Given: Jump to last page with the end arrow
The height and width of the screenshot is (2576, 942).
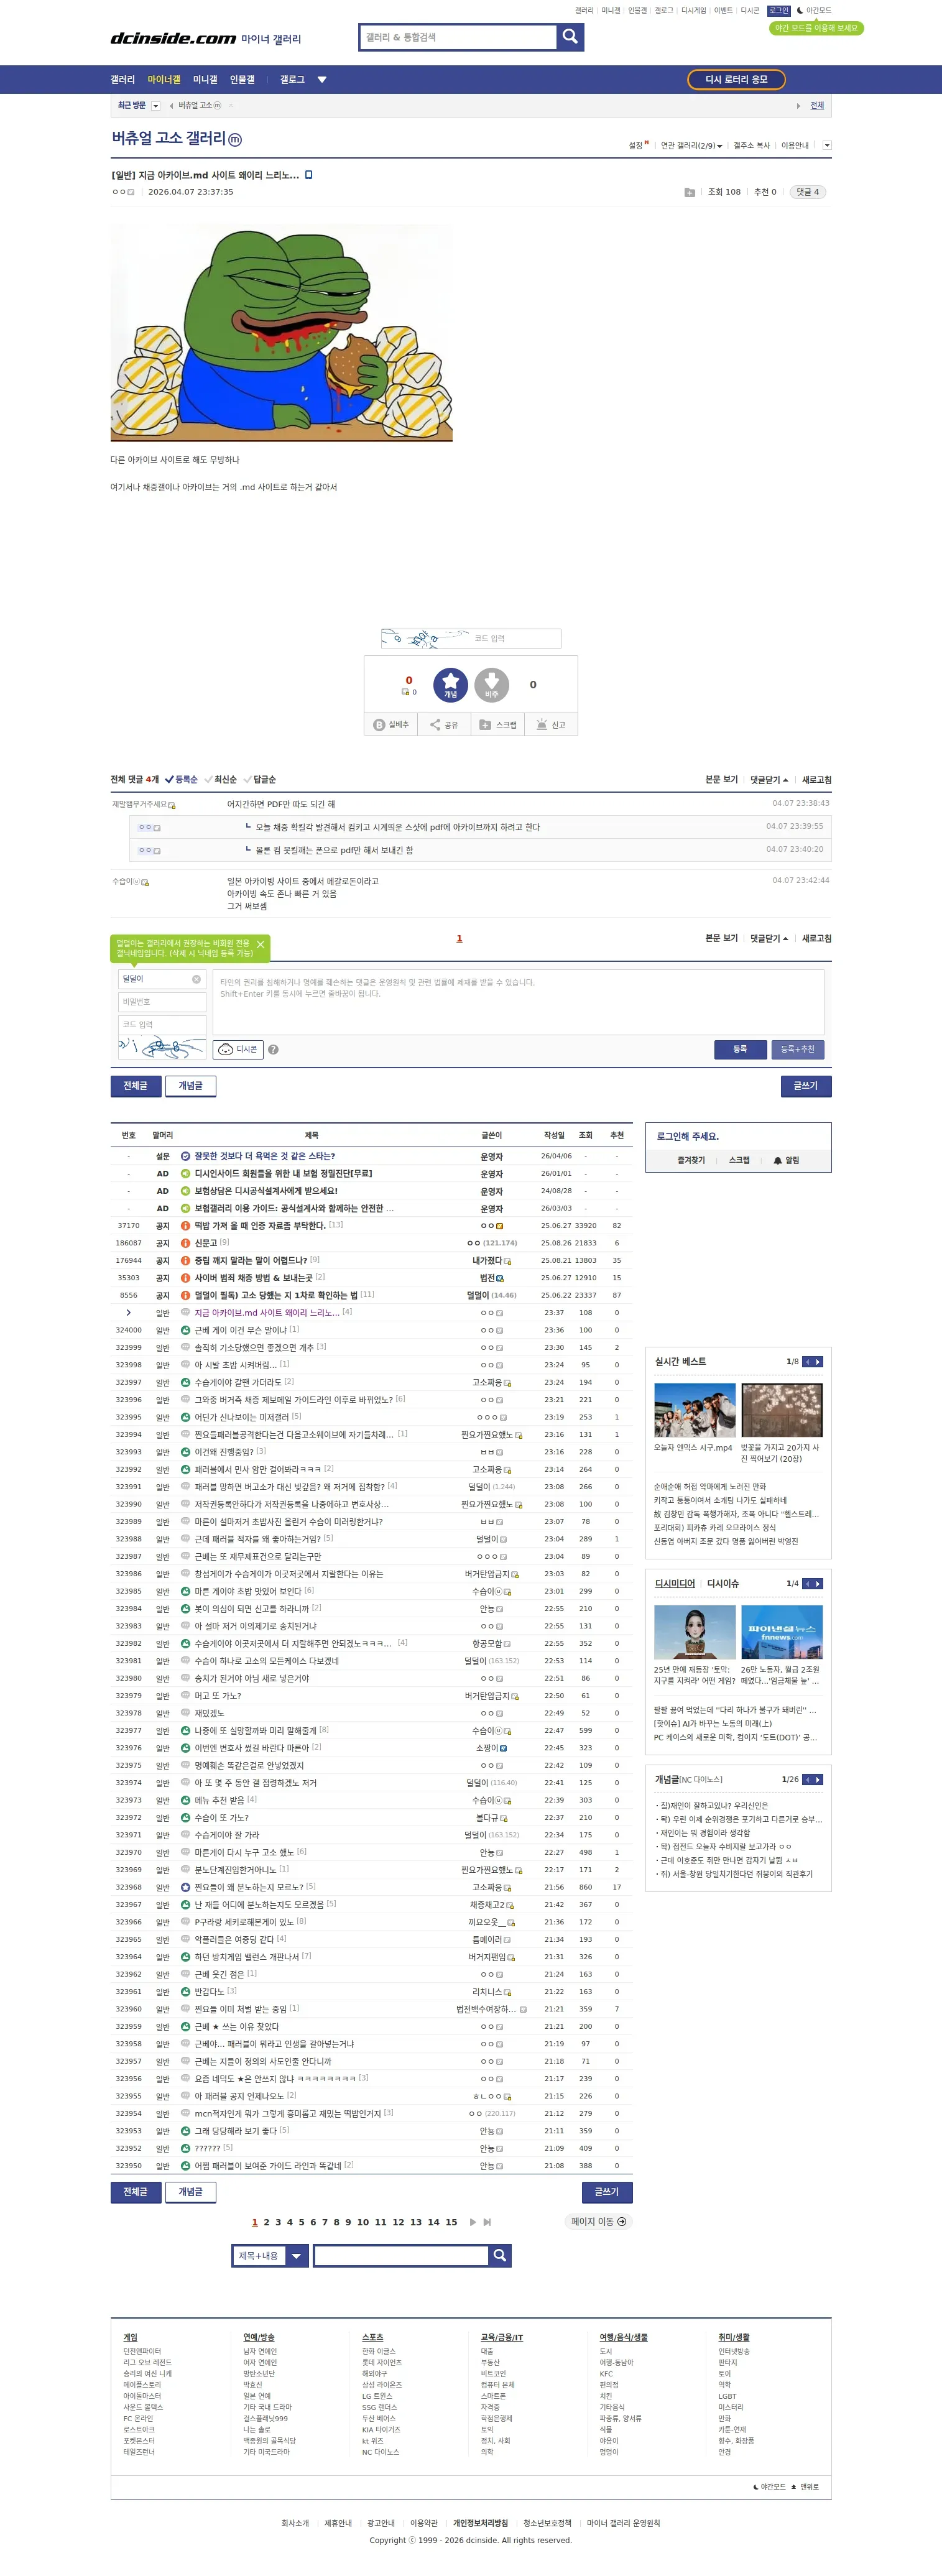Looking at the screenshot, I should [x=487, y=2222].
